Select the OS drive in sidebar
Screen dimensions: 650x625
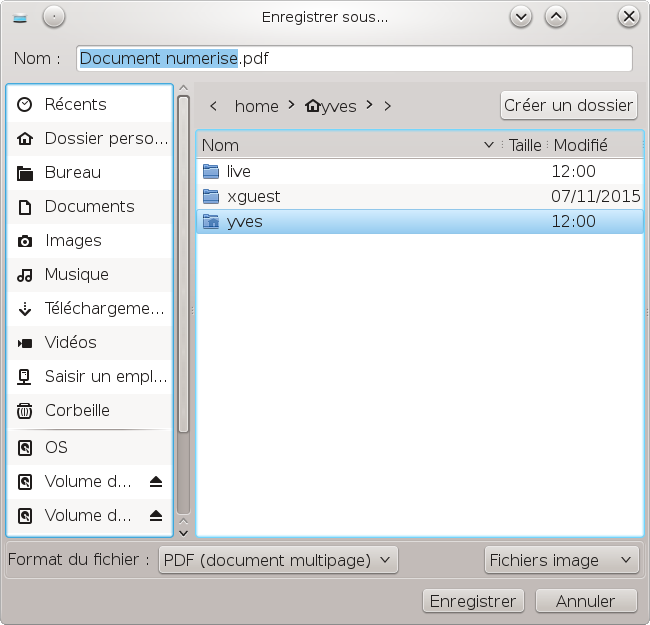[56, 447]
